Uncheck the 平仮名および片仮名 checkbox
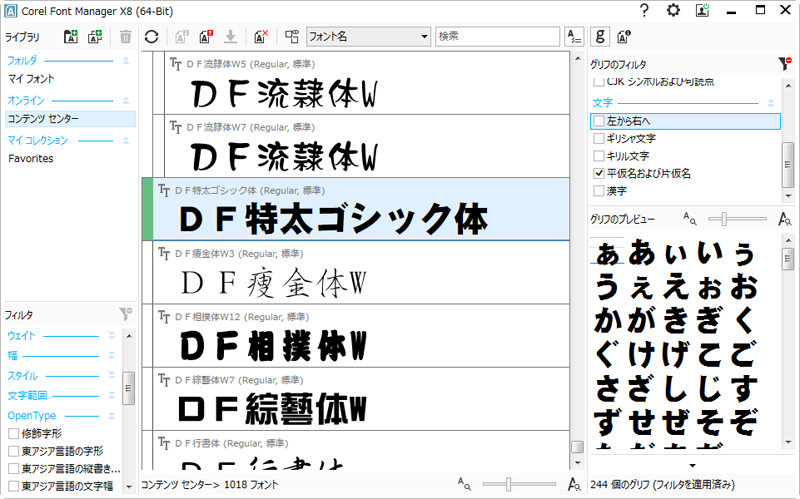 (599, 173)
